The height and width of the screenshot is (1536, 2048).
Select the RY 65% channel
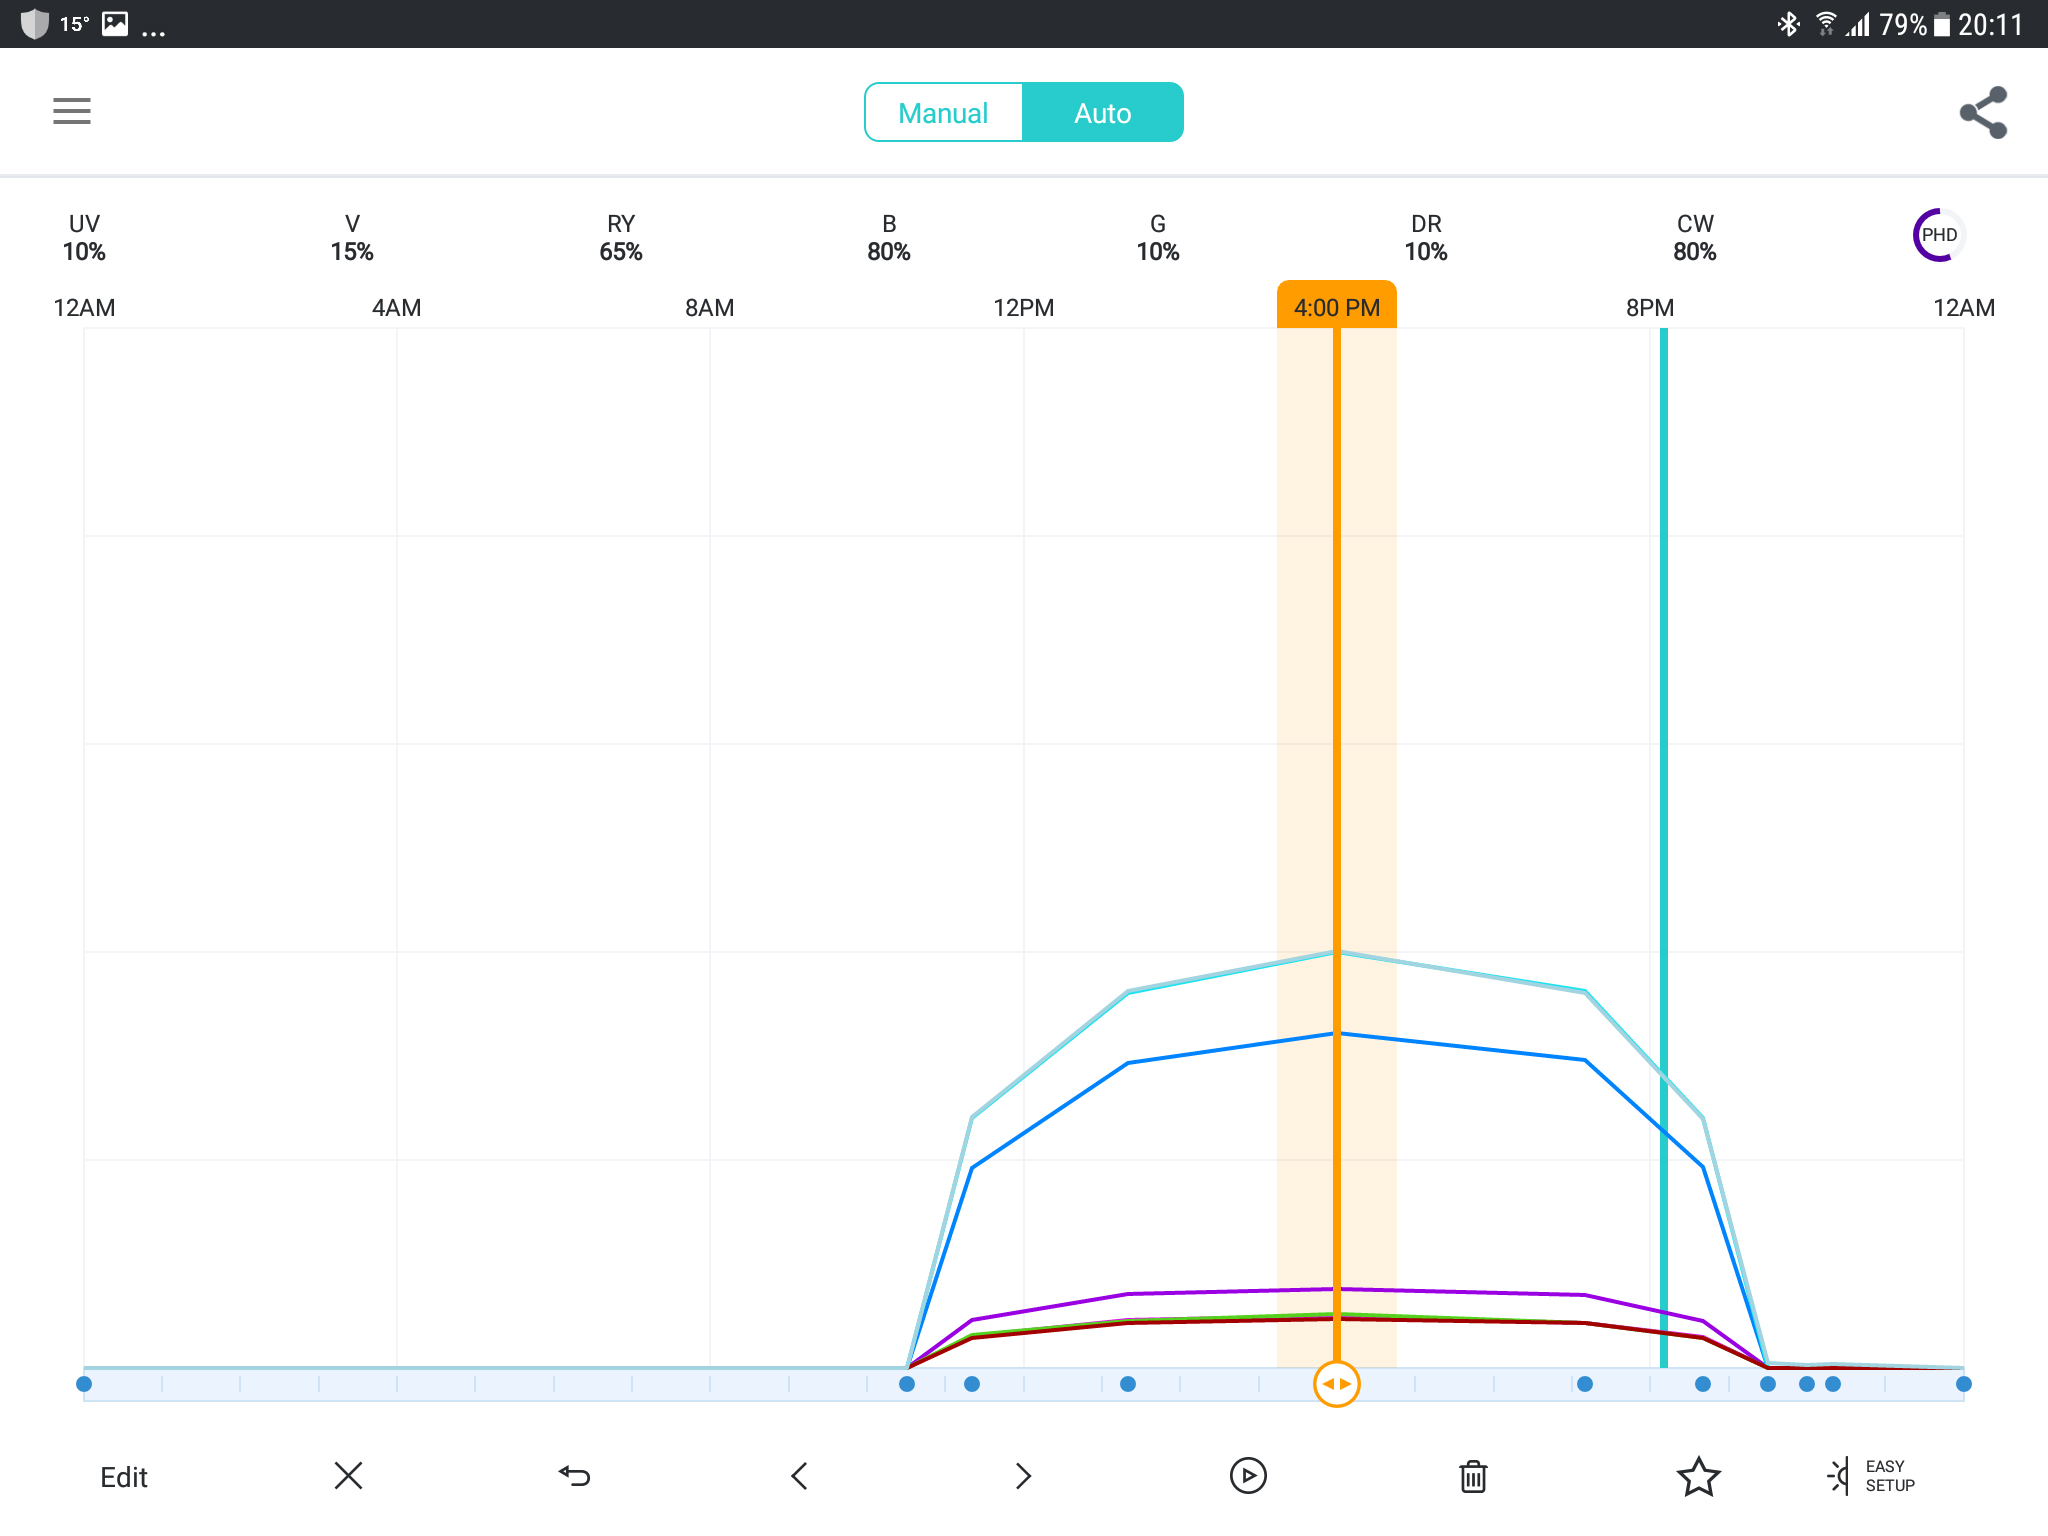coord(620,238)
